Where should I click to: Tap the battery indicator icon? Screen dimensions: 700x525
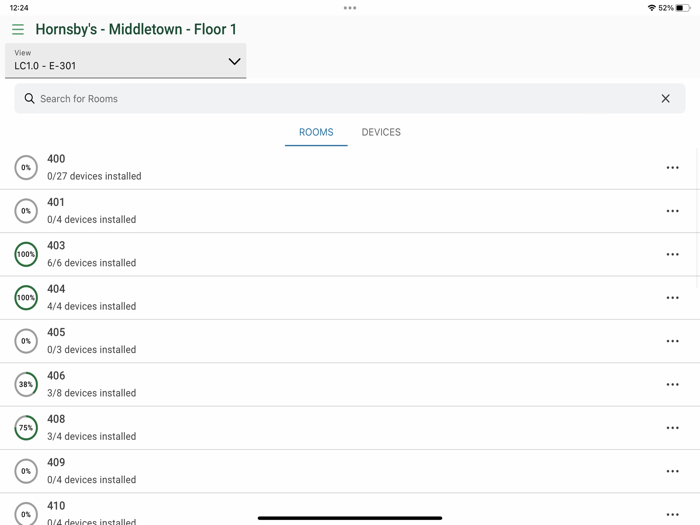click(683, 8)
